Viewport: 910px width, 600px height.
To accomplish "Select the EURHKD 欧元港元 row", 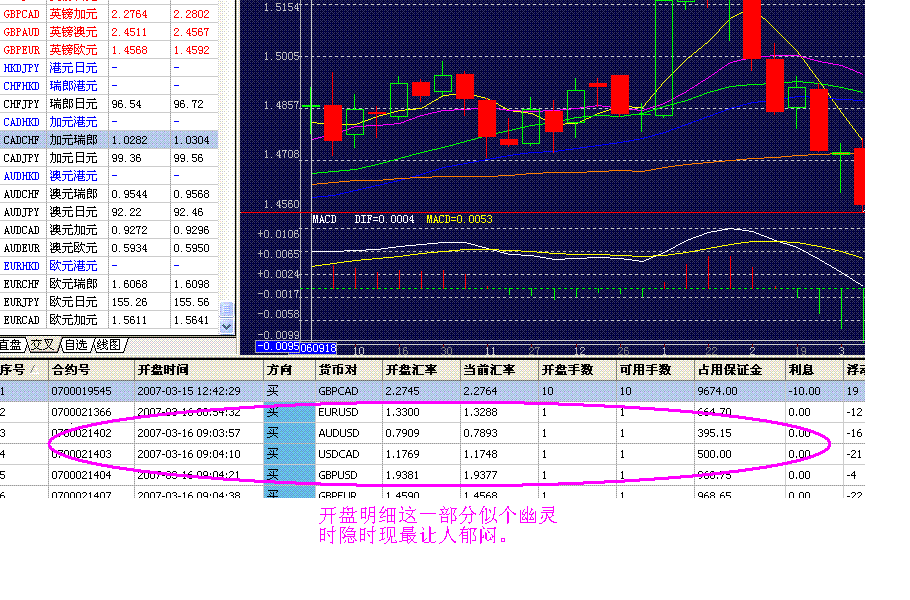I will (109, 266).
